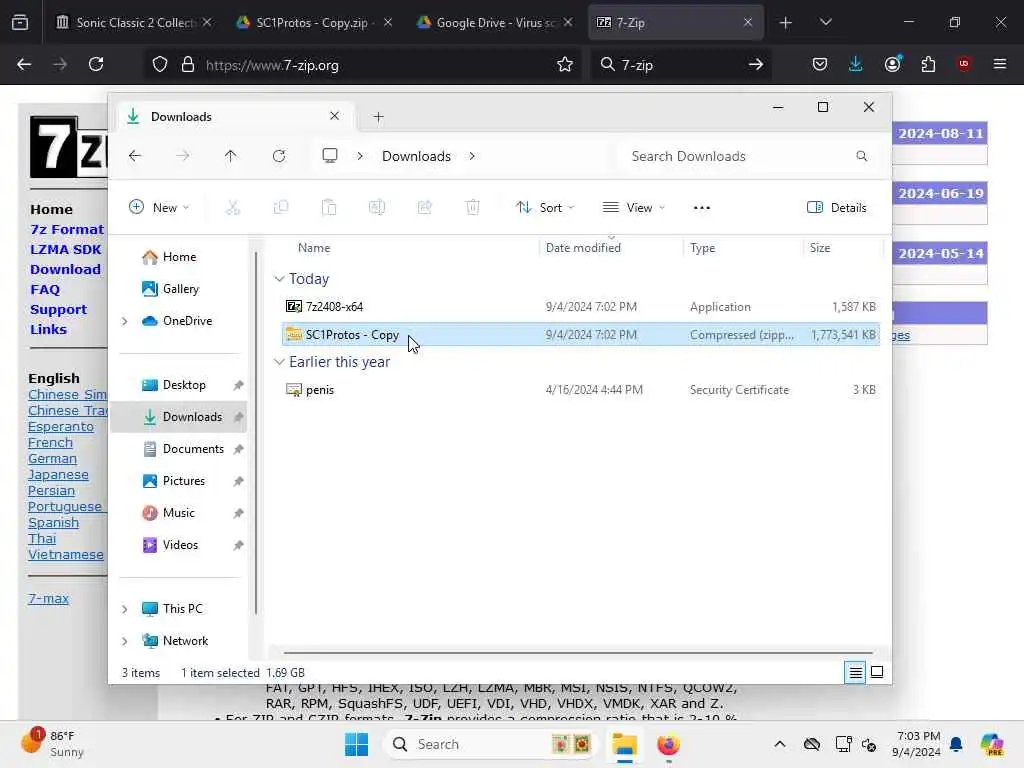Open Firefox View tab overview icon
The width and height of the screenshot is (1024, 768).
coord(20,22)
